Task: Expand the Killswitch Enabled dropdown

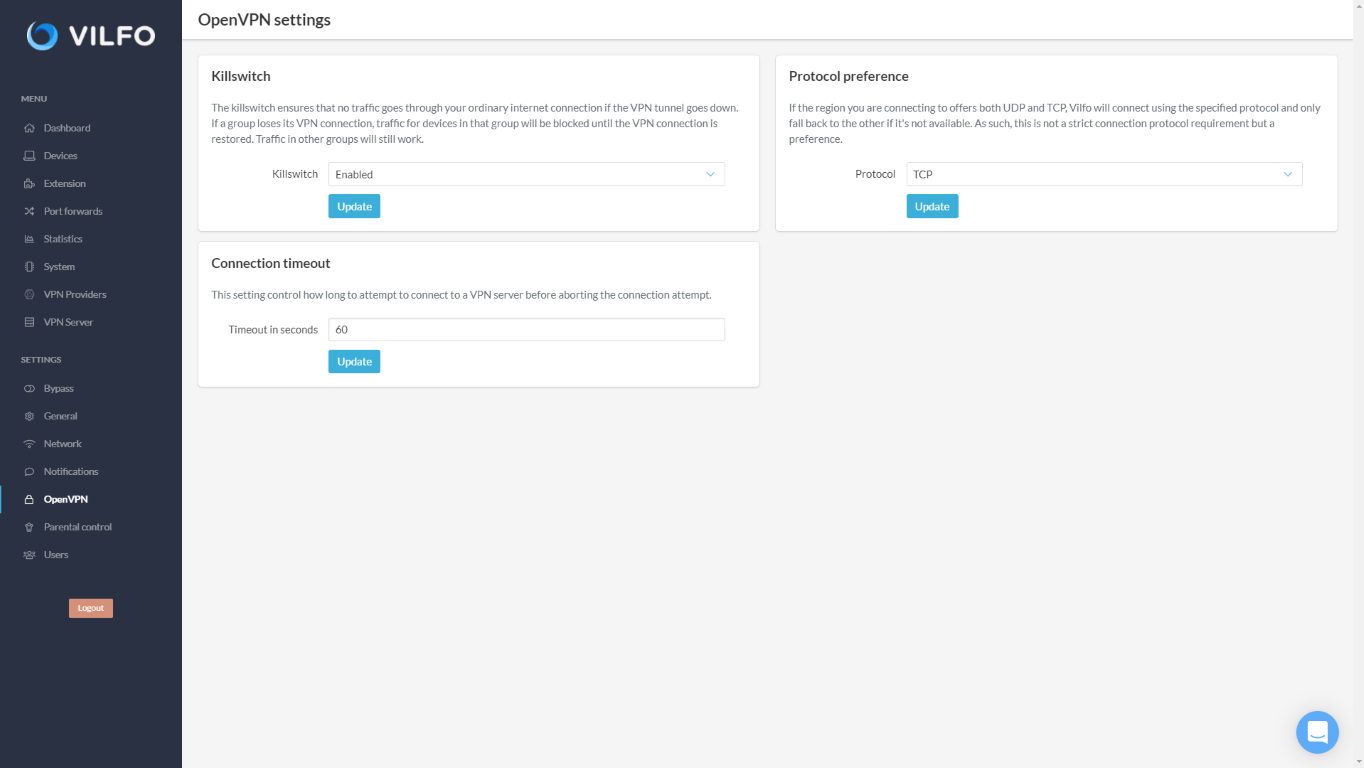Action: [x=526, y=174]
